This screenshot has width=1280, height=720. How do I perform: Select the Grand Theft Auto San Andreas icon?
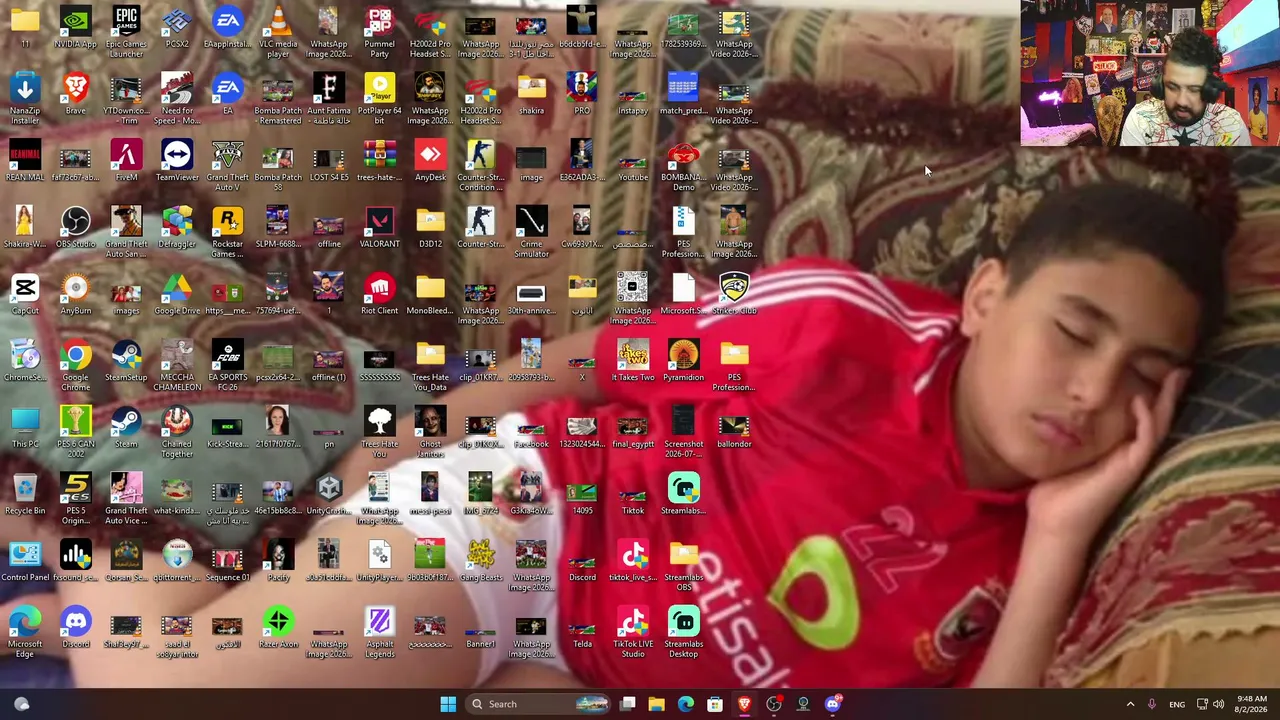click(126, 233)
